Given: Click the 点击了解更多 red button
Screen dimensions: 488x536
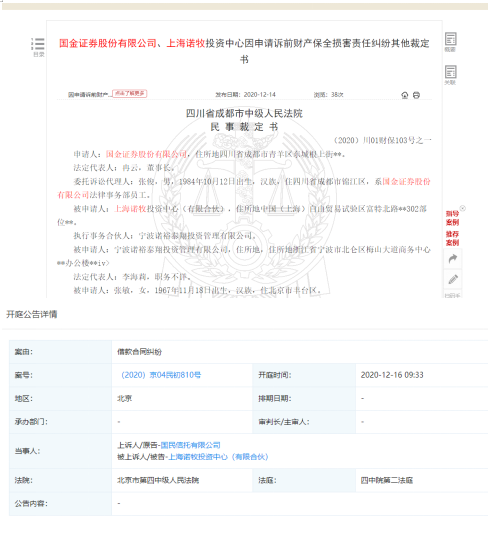Looking at the screenshot, I should tap(130, 93).
